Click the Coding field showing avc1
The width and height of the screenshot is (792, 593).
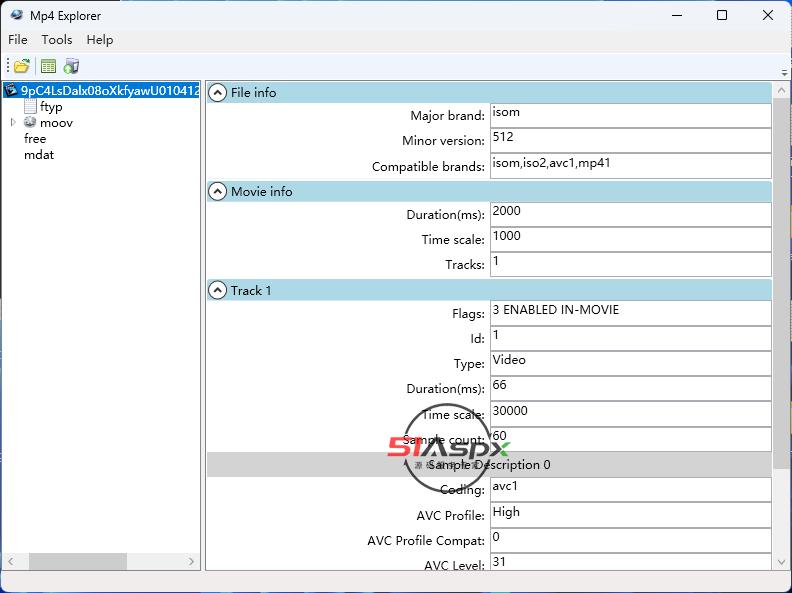click(x=630, y=489)
